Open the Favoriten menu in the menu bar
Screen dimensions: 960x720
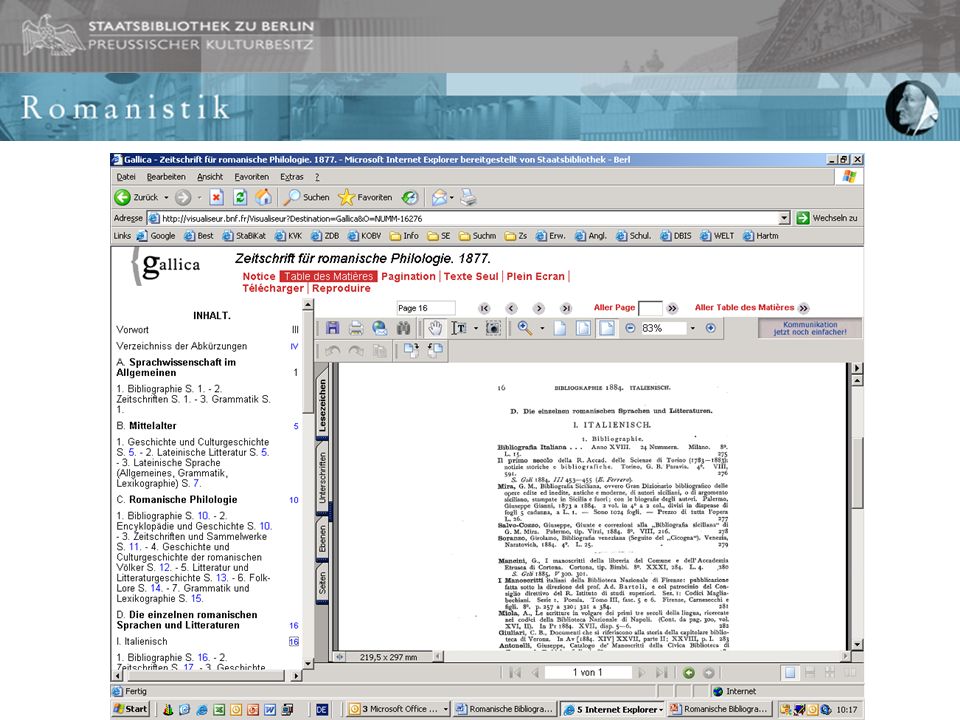point(252,177)
